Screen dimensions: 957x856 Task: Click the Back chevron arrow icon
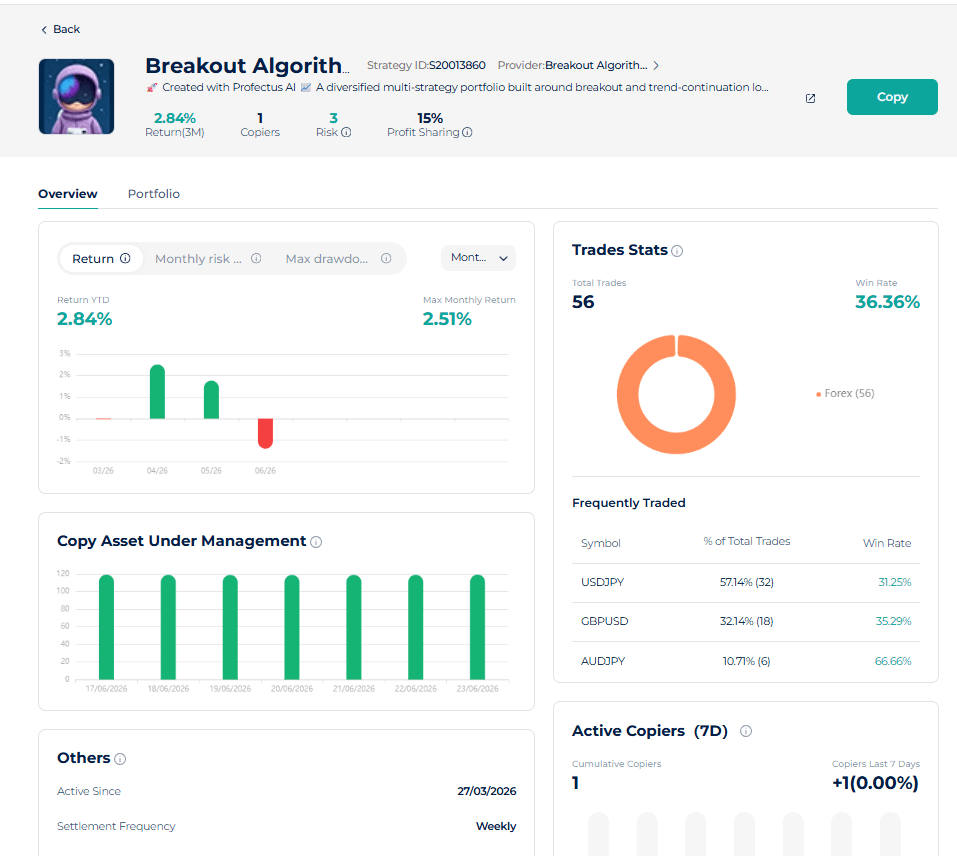(44, 30)
